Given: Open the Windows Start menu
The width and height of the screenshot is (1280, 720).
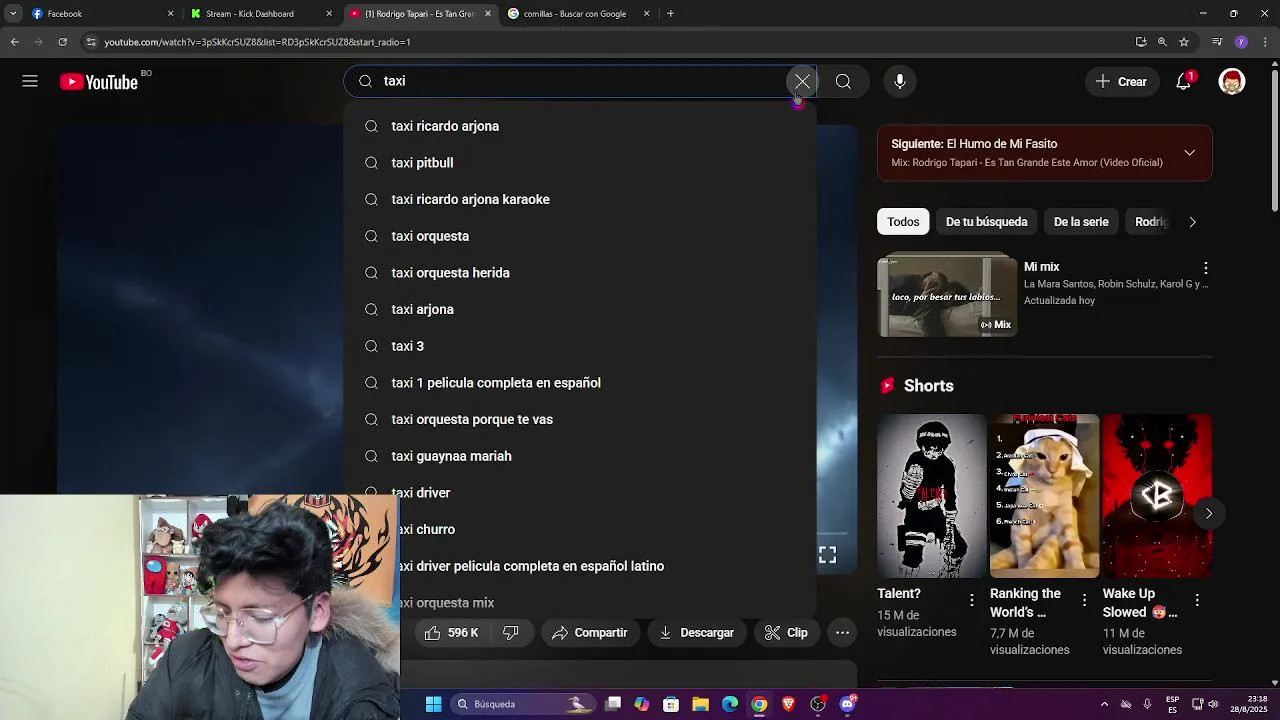Looking at the screenshot, I should point(433,704).
